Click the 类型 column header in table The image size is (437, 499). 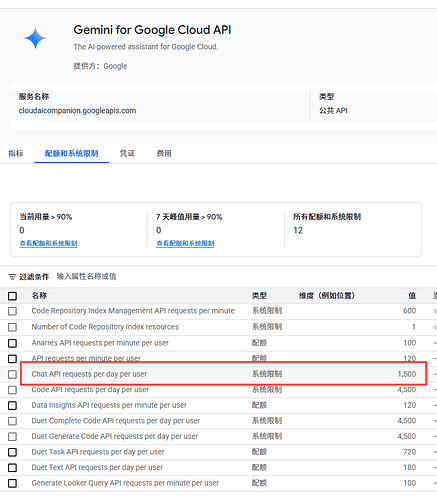[259, 295]
